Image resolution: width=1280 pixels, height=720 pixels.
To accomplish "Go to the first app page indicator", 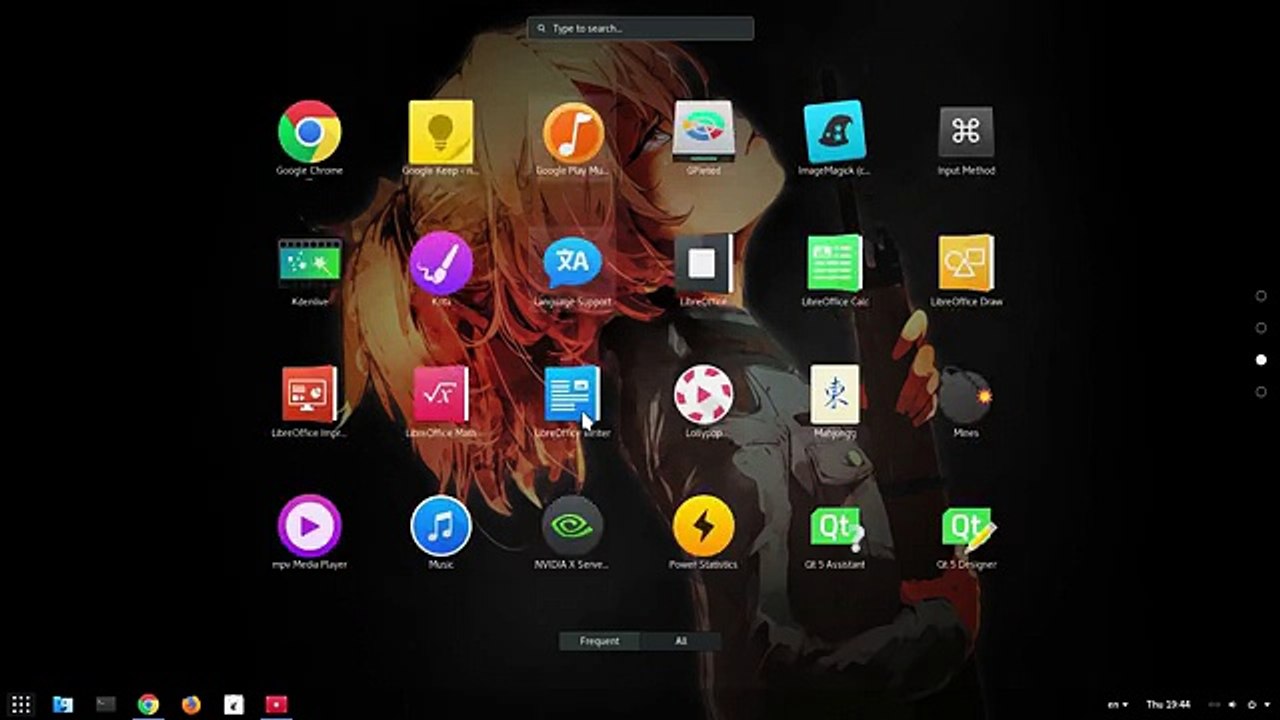I will (1261, 296).
